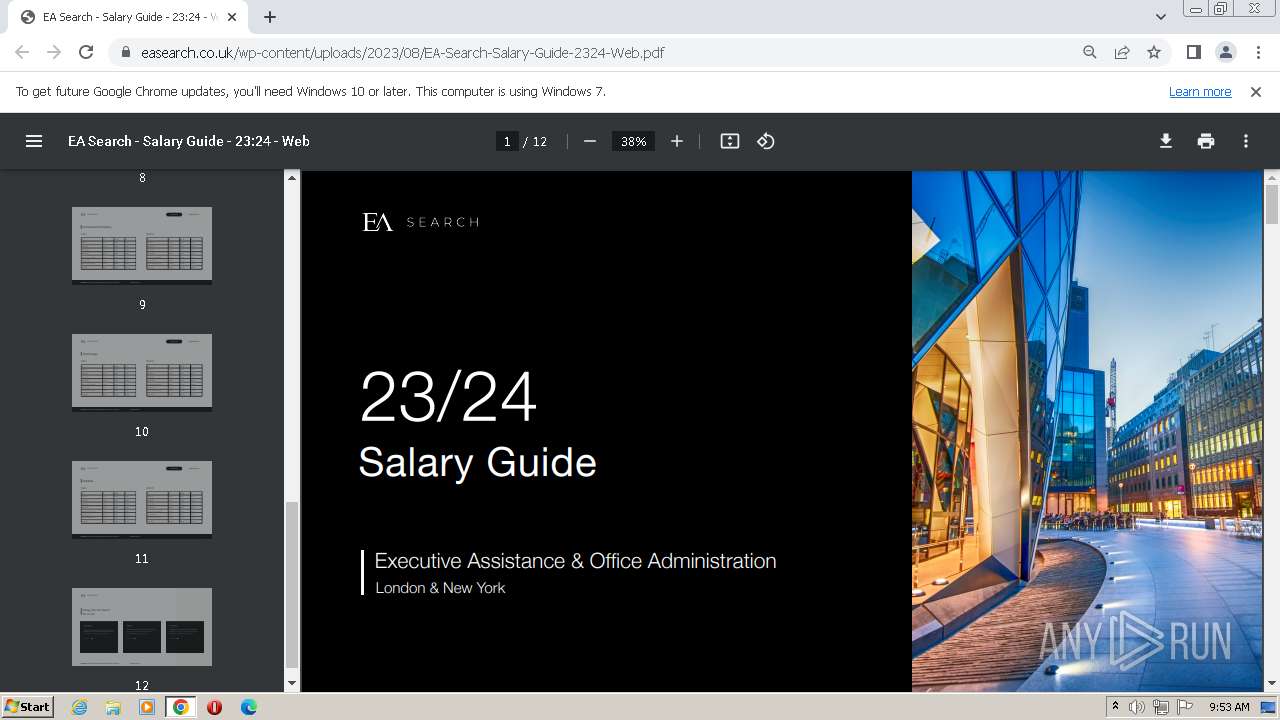Open the Action Center flag icon

(x=1185, y=707)
